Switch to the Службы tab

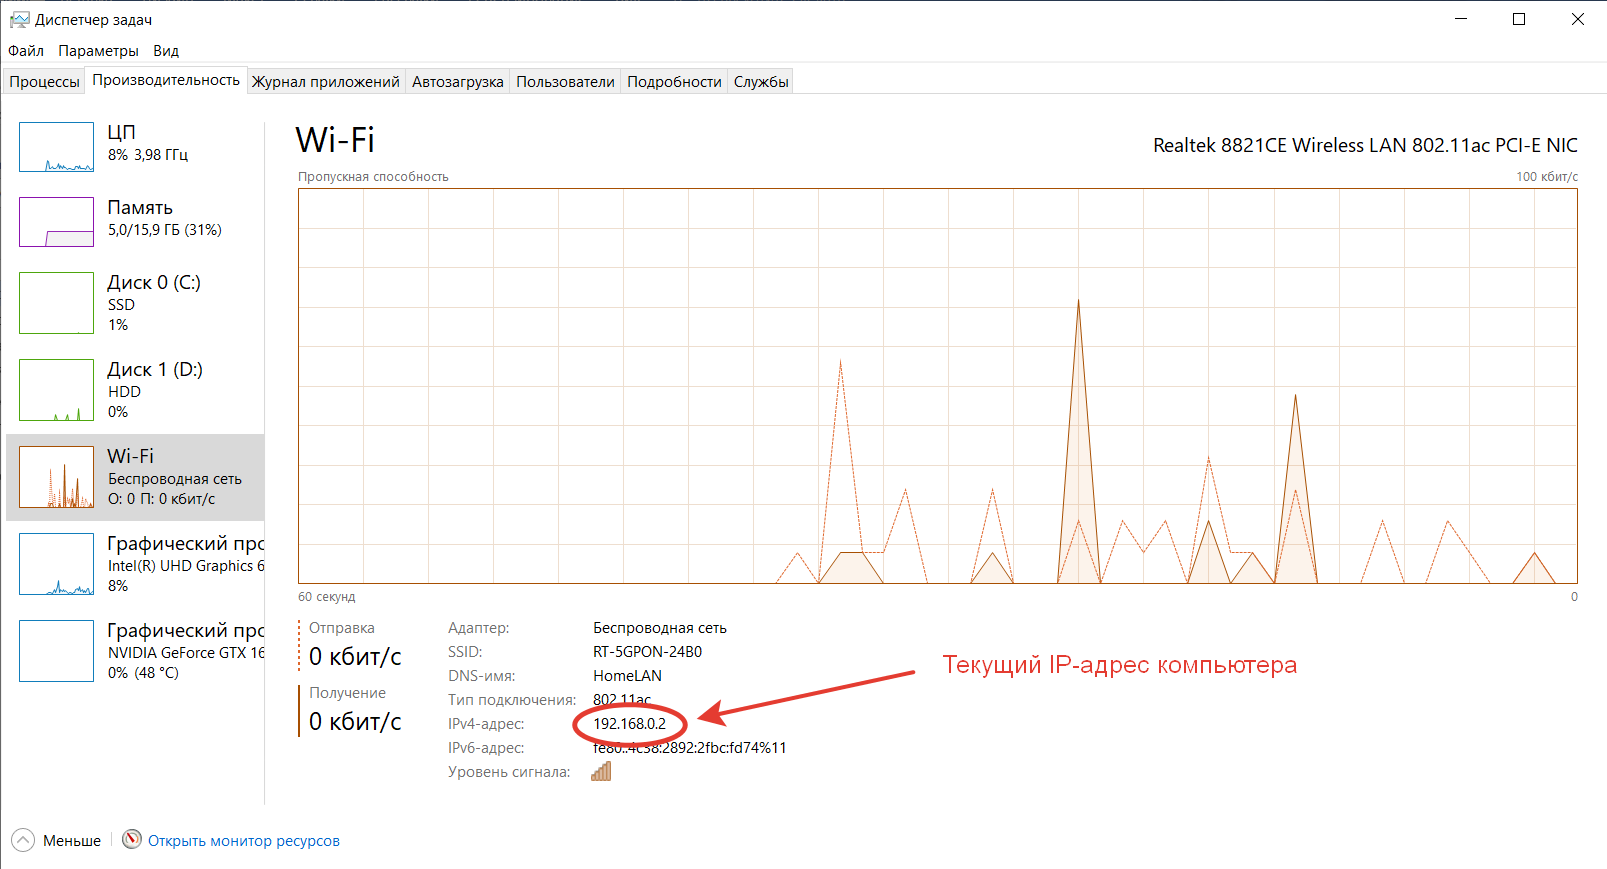pos(761,82)
